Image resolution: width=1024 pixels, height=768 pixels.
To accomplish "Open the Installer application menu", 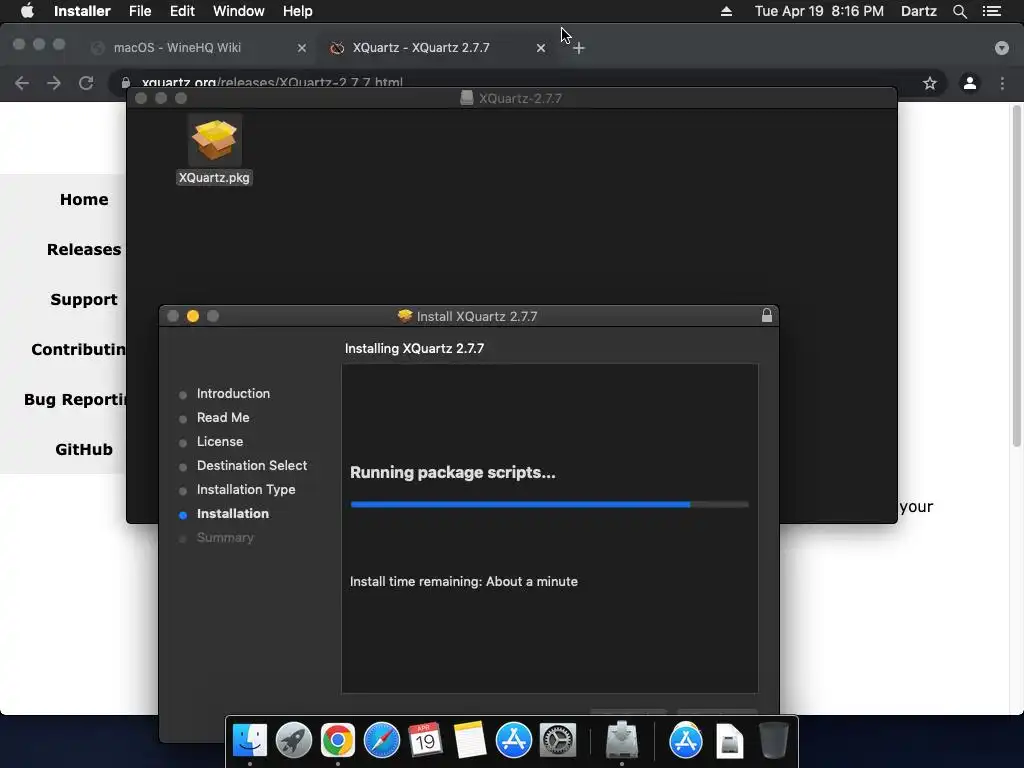I will point(82,11).
